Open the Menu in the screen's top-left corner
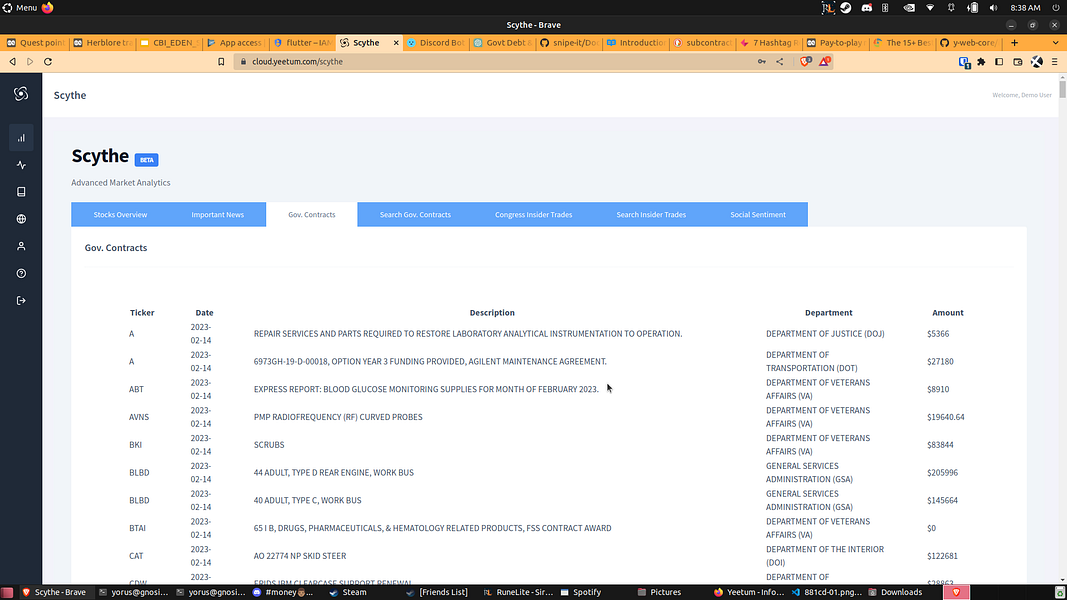This screenshot has width=1067, height=600. (x=25, y=7)
